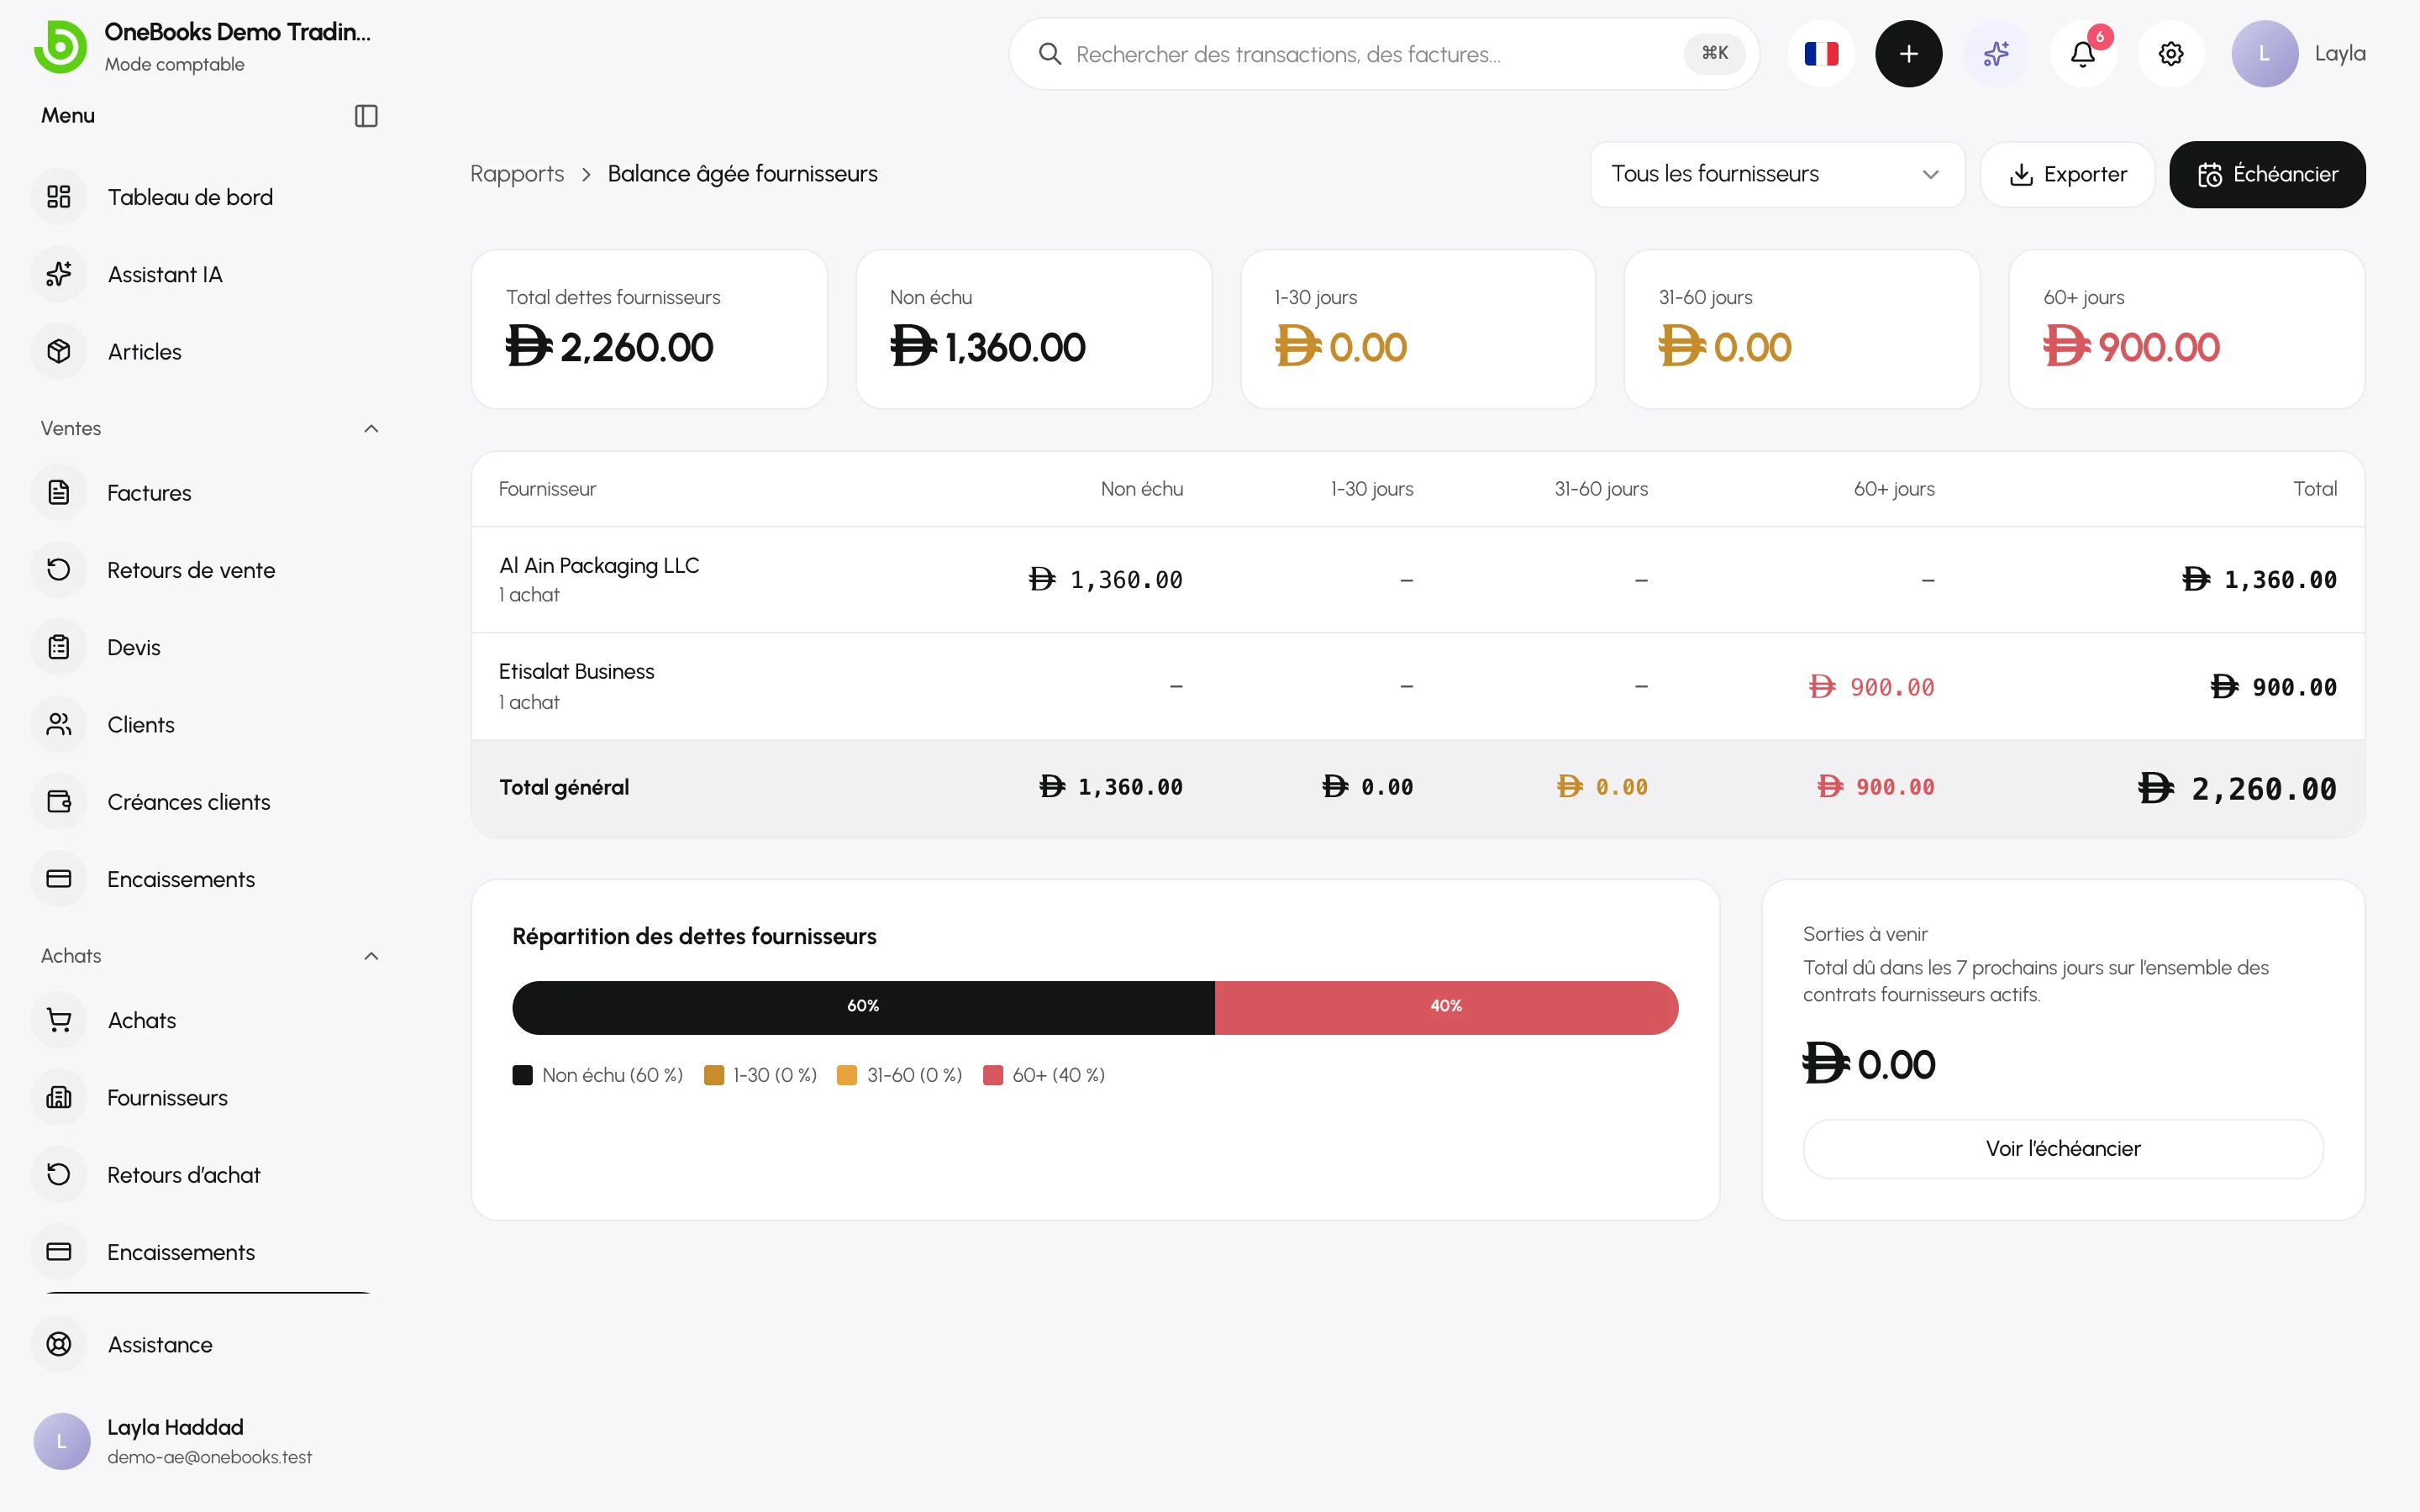Open the Rapports breadcrumb link

pos(517,174)
